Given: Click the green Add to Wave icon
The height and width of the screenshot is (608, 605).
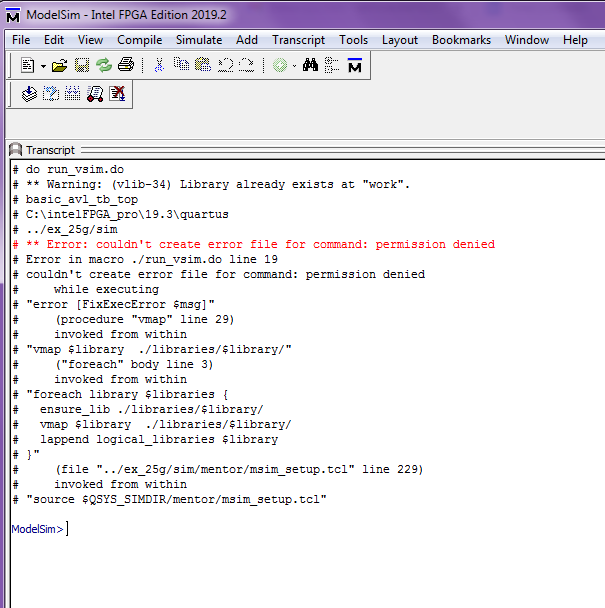Looking at the screenshot, I should (x=280, y=65).
